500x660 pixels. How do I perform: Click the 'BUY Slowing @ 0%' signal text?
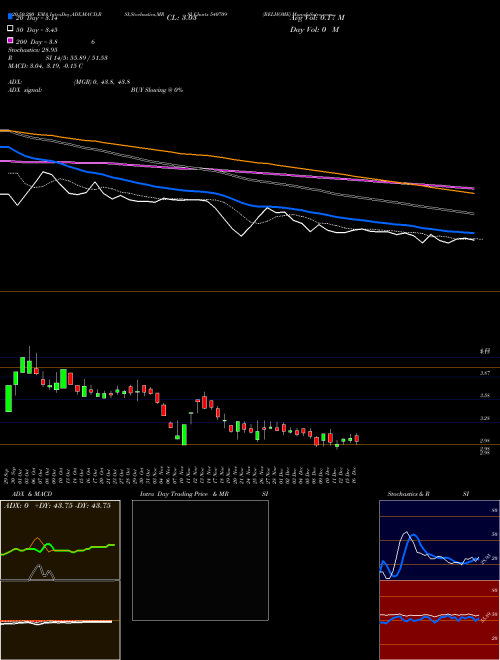157,90
